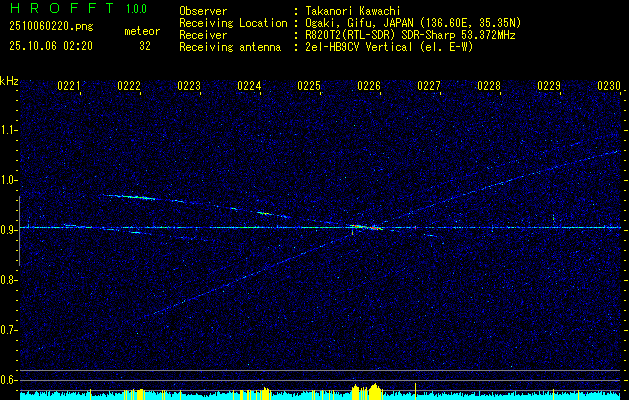Click the Receiving Location Ogaki, Gifu text
The width and height of the screenshot is (629, 400).
(x=413, y=23)
